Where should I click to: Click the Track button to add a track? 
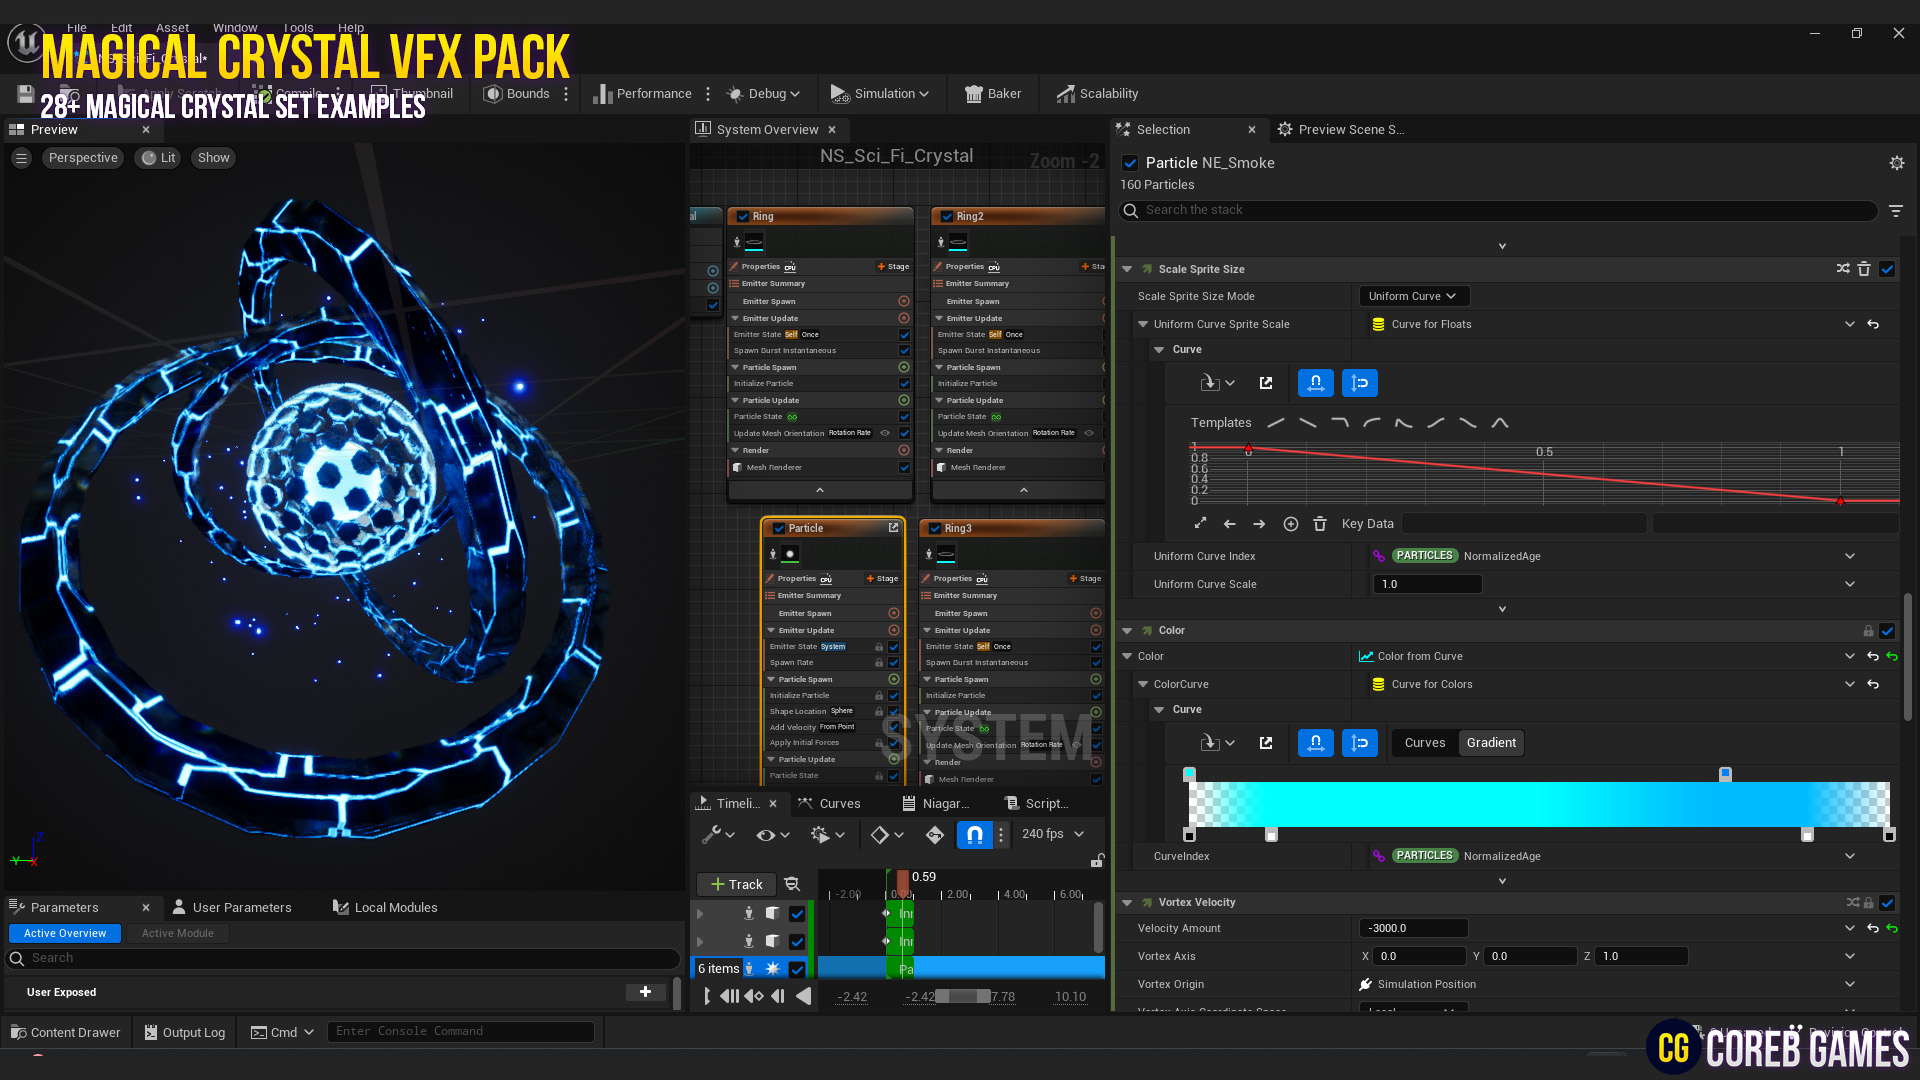tap(735, 884)
